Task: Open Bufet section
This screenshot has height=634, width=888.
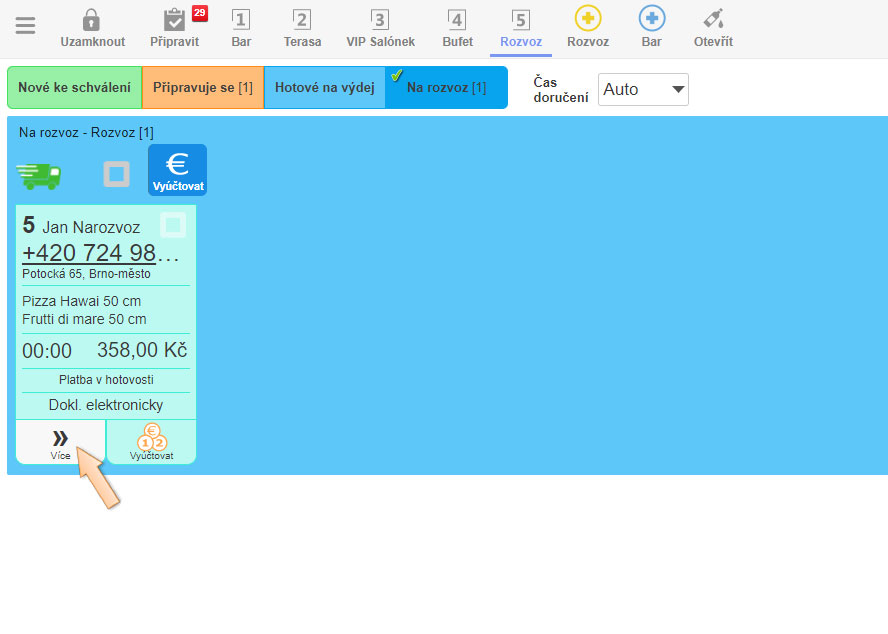Action: click(x=457, y=20)
